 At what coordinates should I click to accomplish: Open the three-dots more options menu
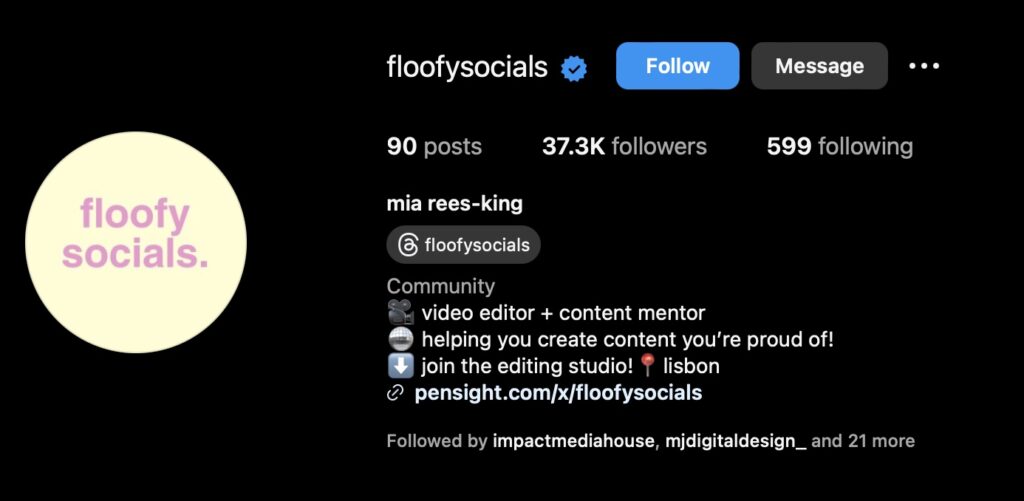click(924, 66)
